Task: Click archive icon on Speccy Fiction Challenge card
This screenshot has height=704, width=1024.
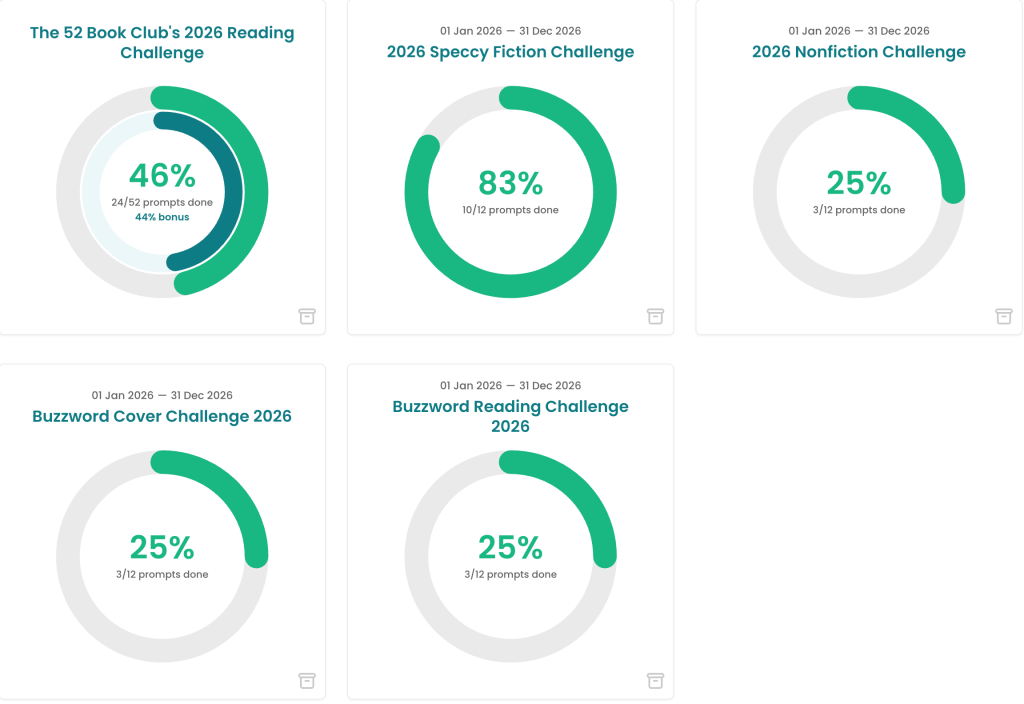Action: [655, 316]
